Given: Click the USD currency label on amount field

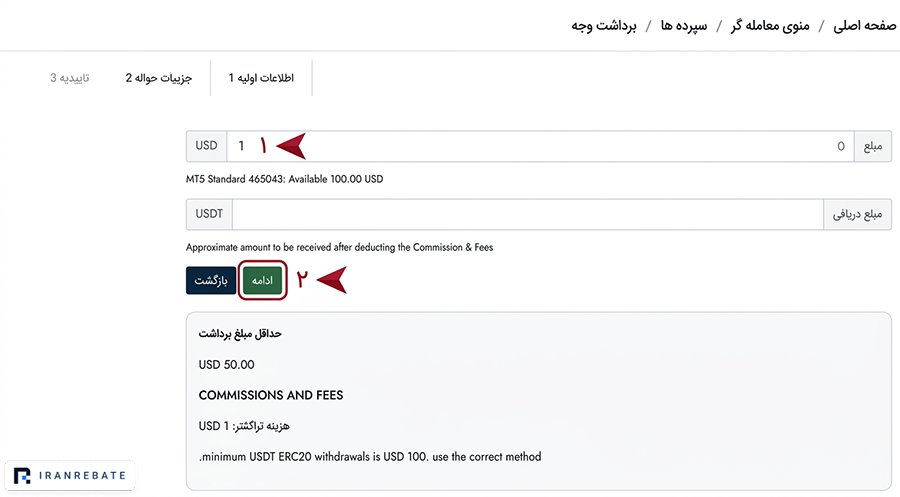Looking at the screenshot, I should point(206,146).
